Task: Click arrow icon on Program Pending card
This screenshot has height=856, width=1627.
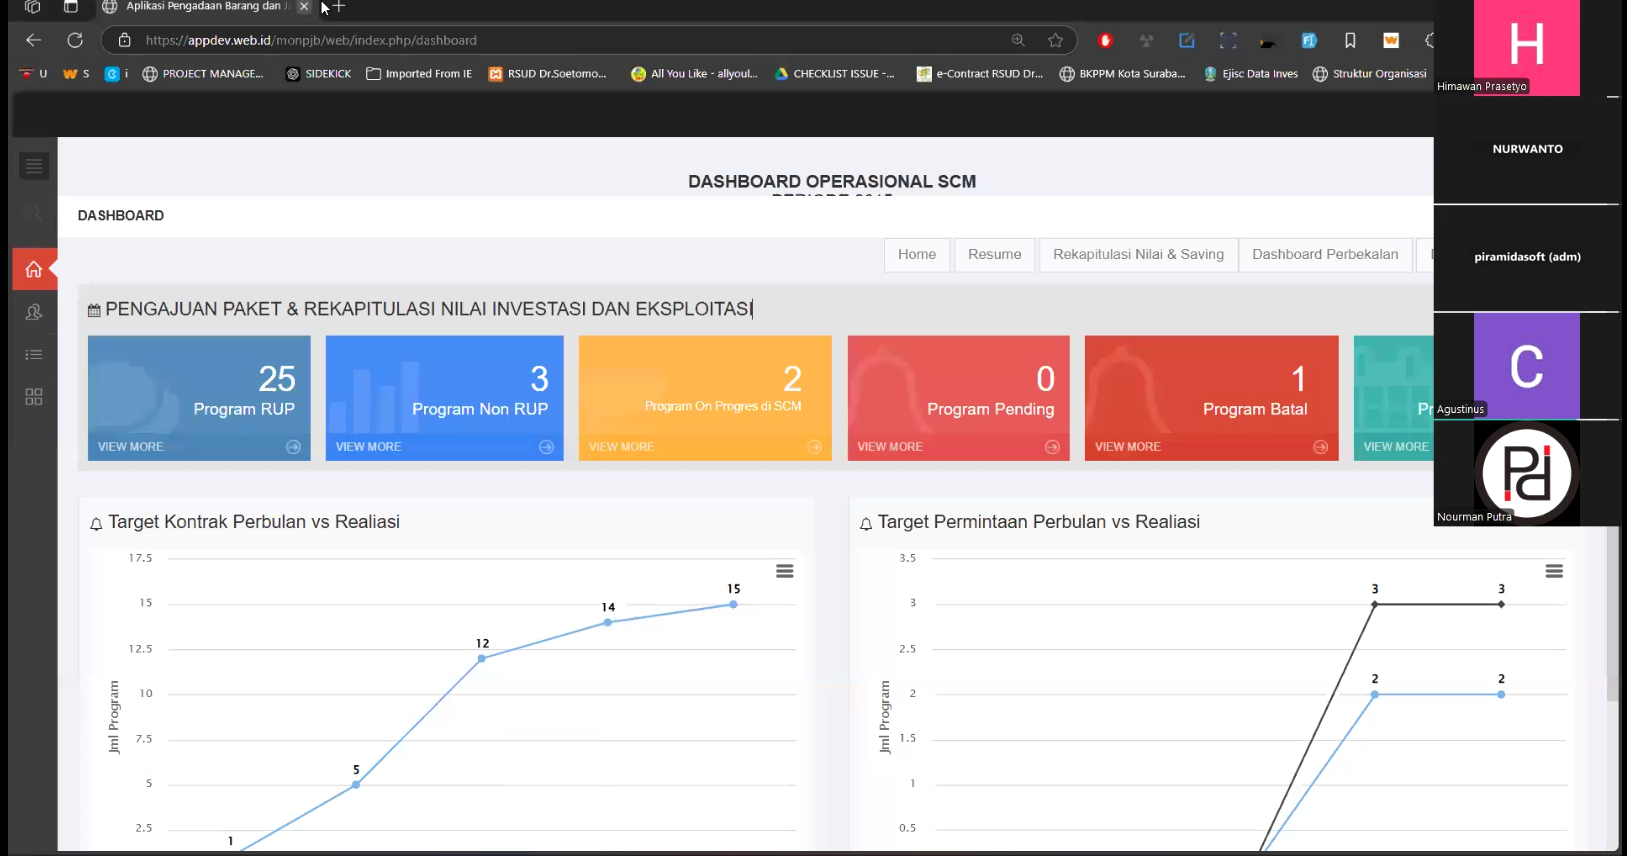Action: pos(1052,447)
